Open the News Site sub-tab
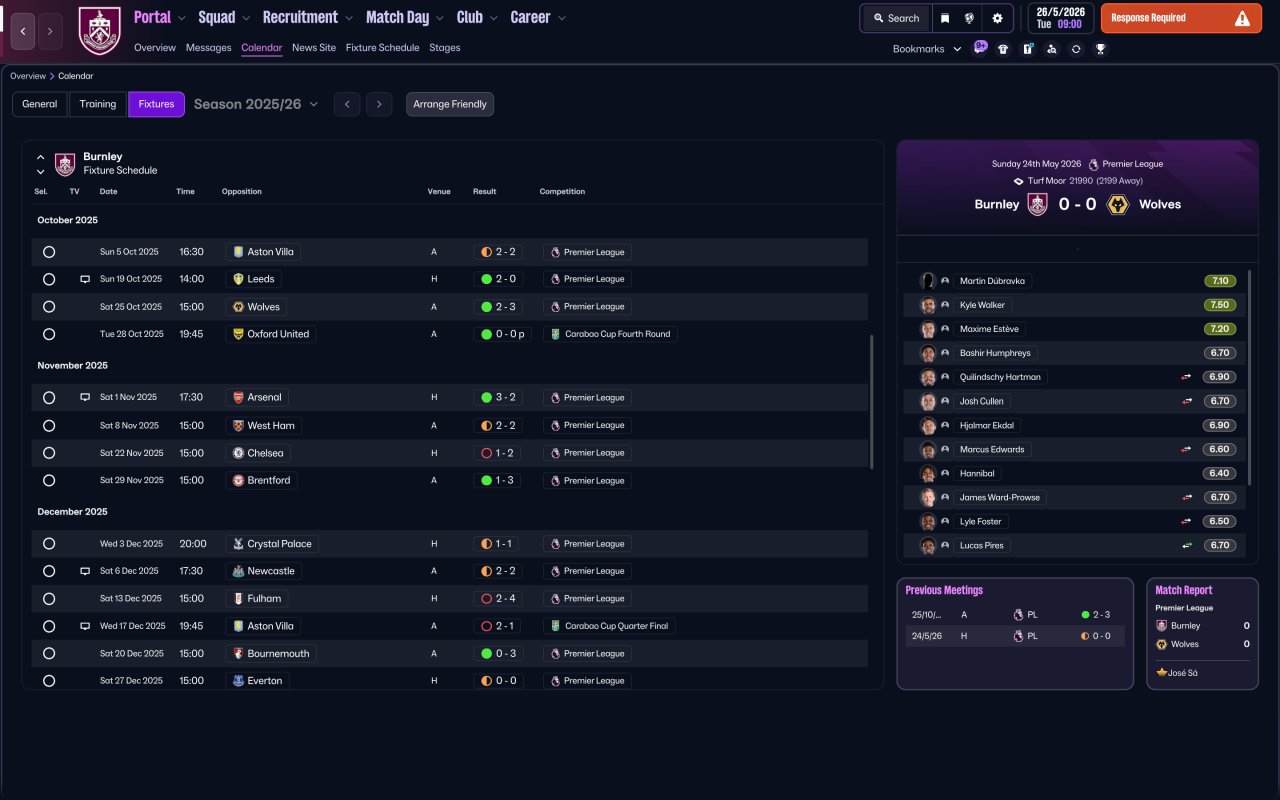This screenshot has height=800, width=1280. 314,48
